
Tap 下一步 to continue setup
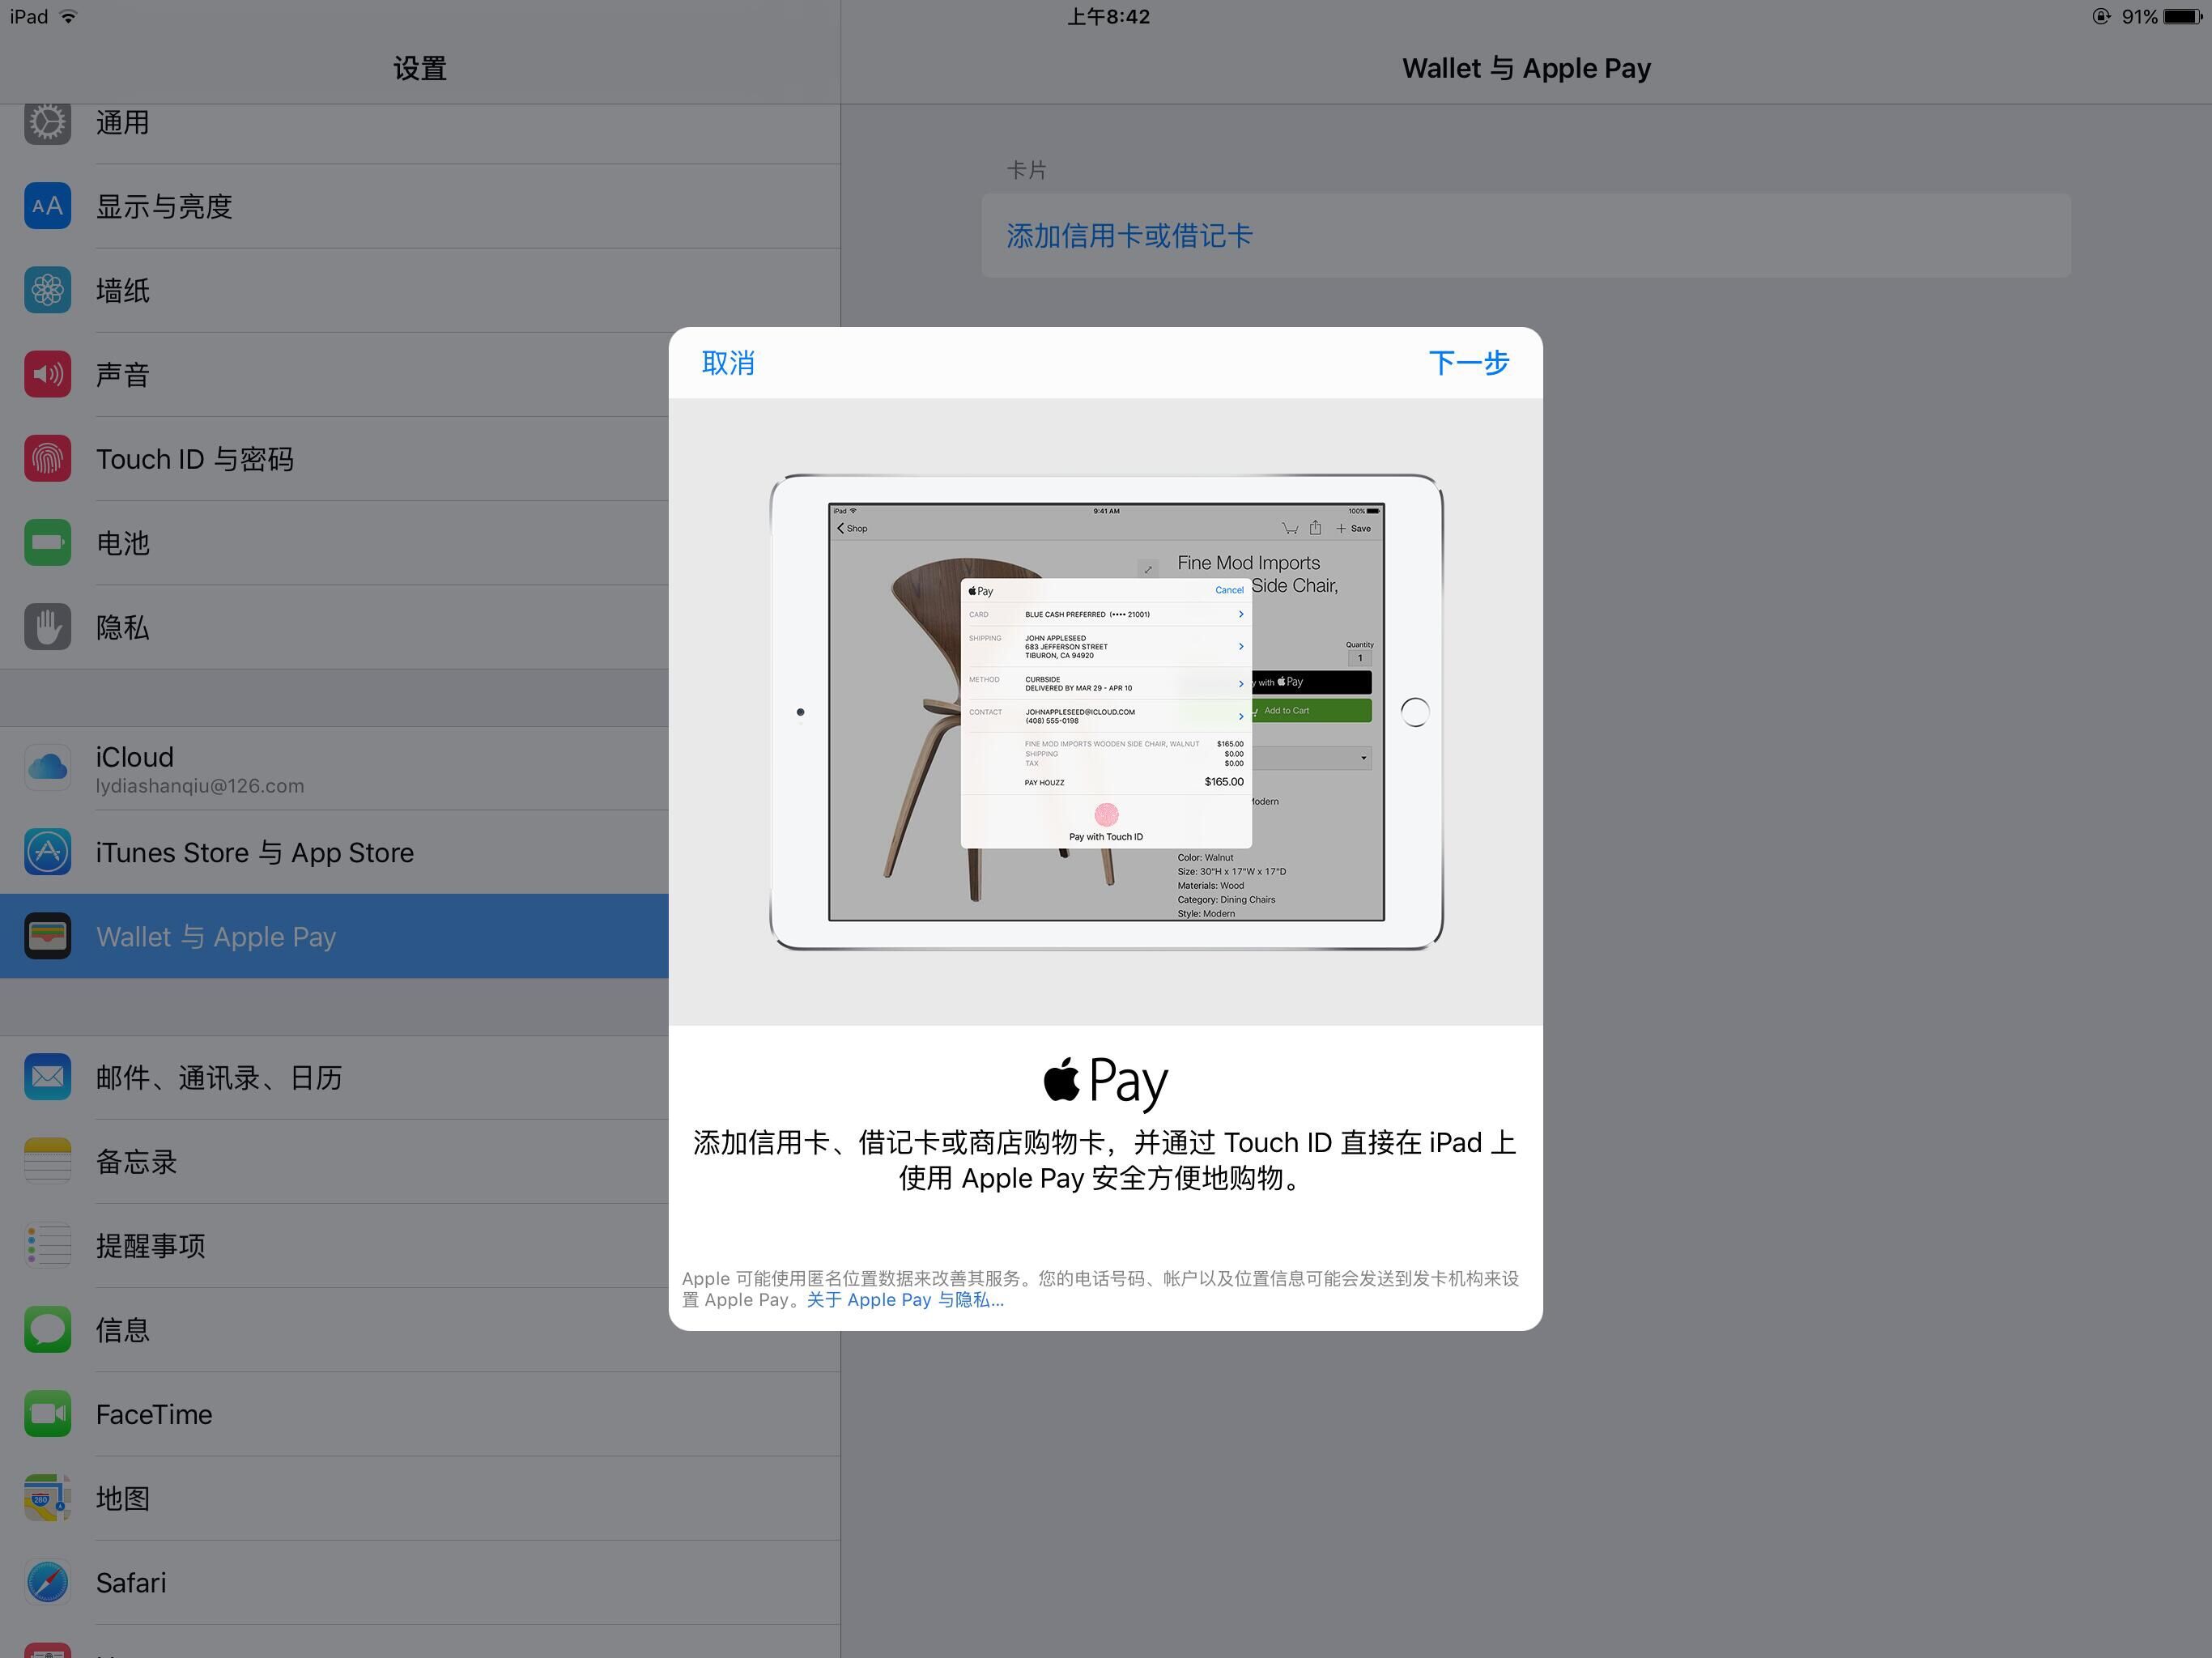point(1468,363)
